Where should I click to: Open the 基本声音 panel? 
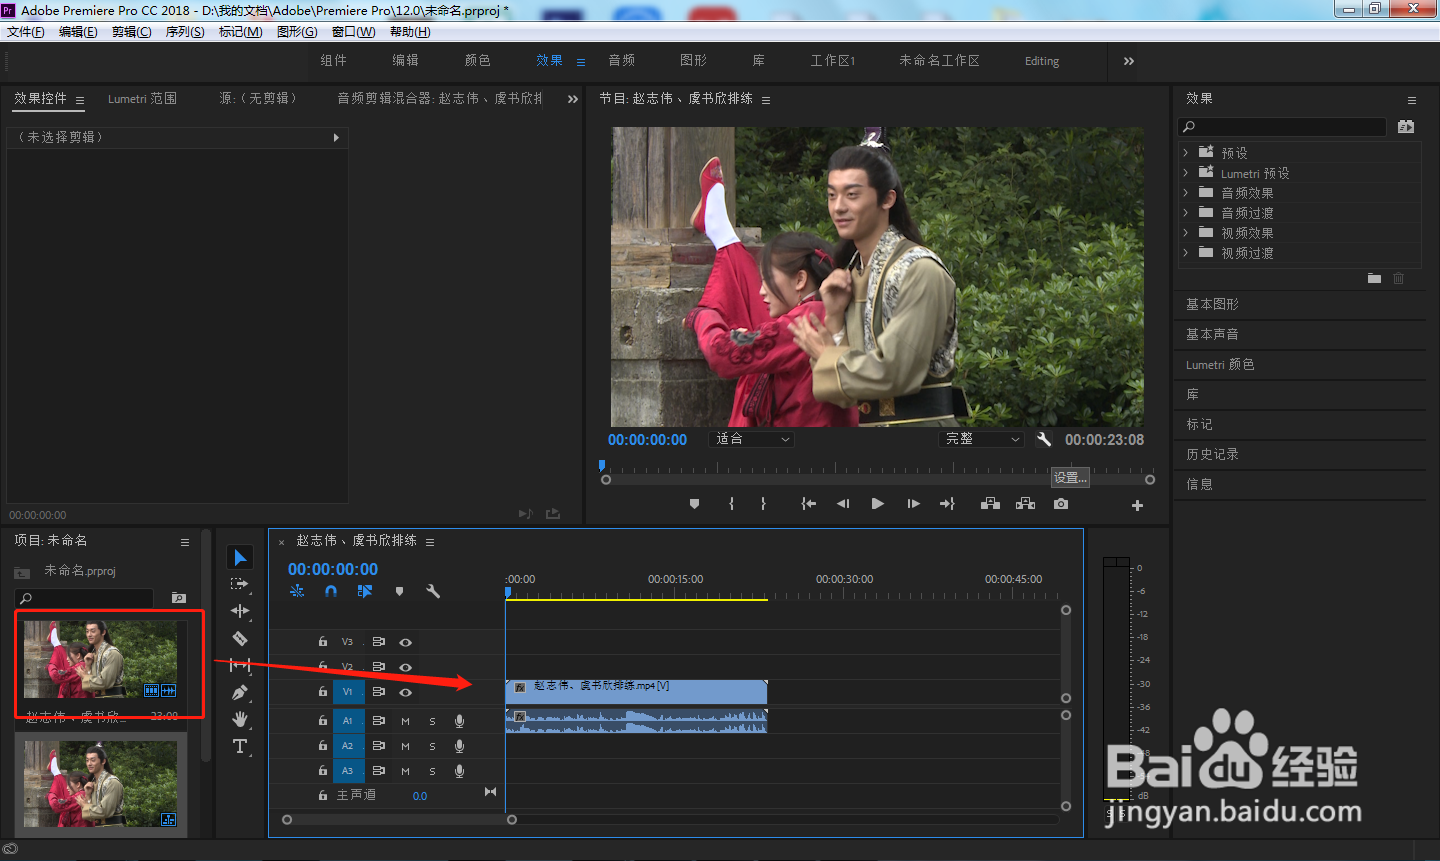click(1212, 334)
